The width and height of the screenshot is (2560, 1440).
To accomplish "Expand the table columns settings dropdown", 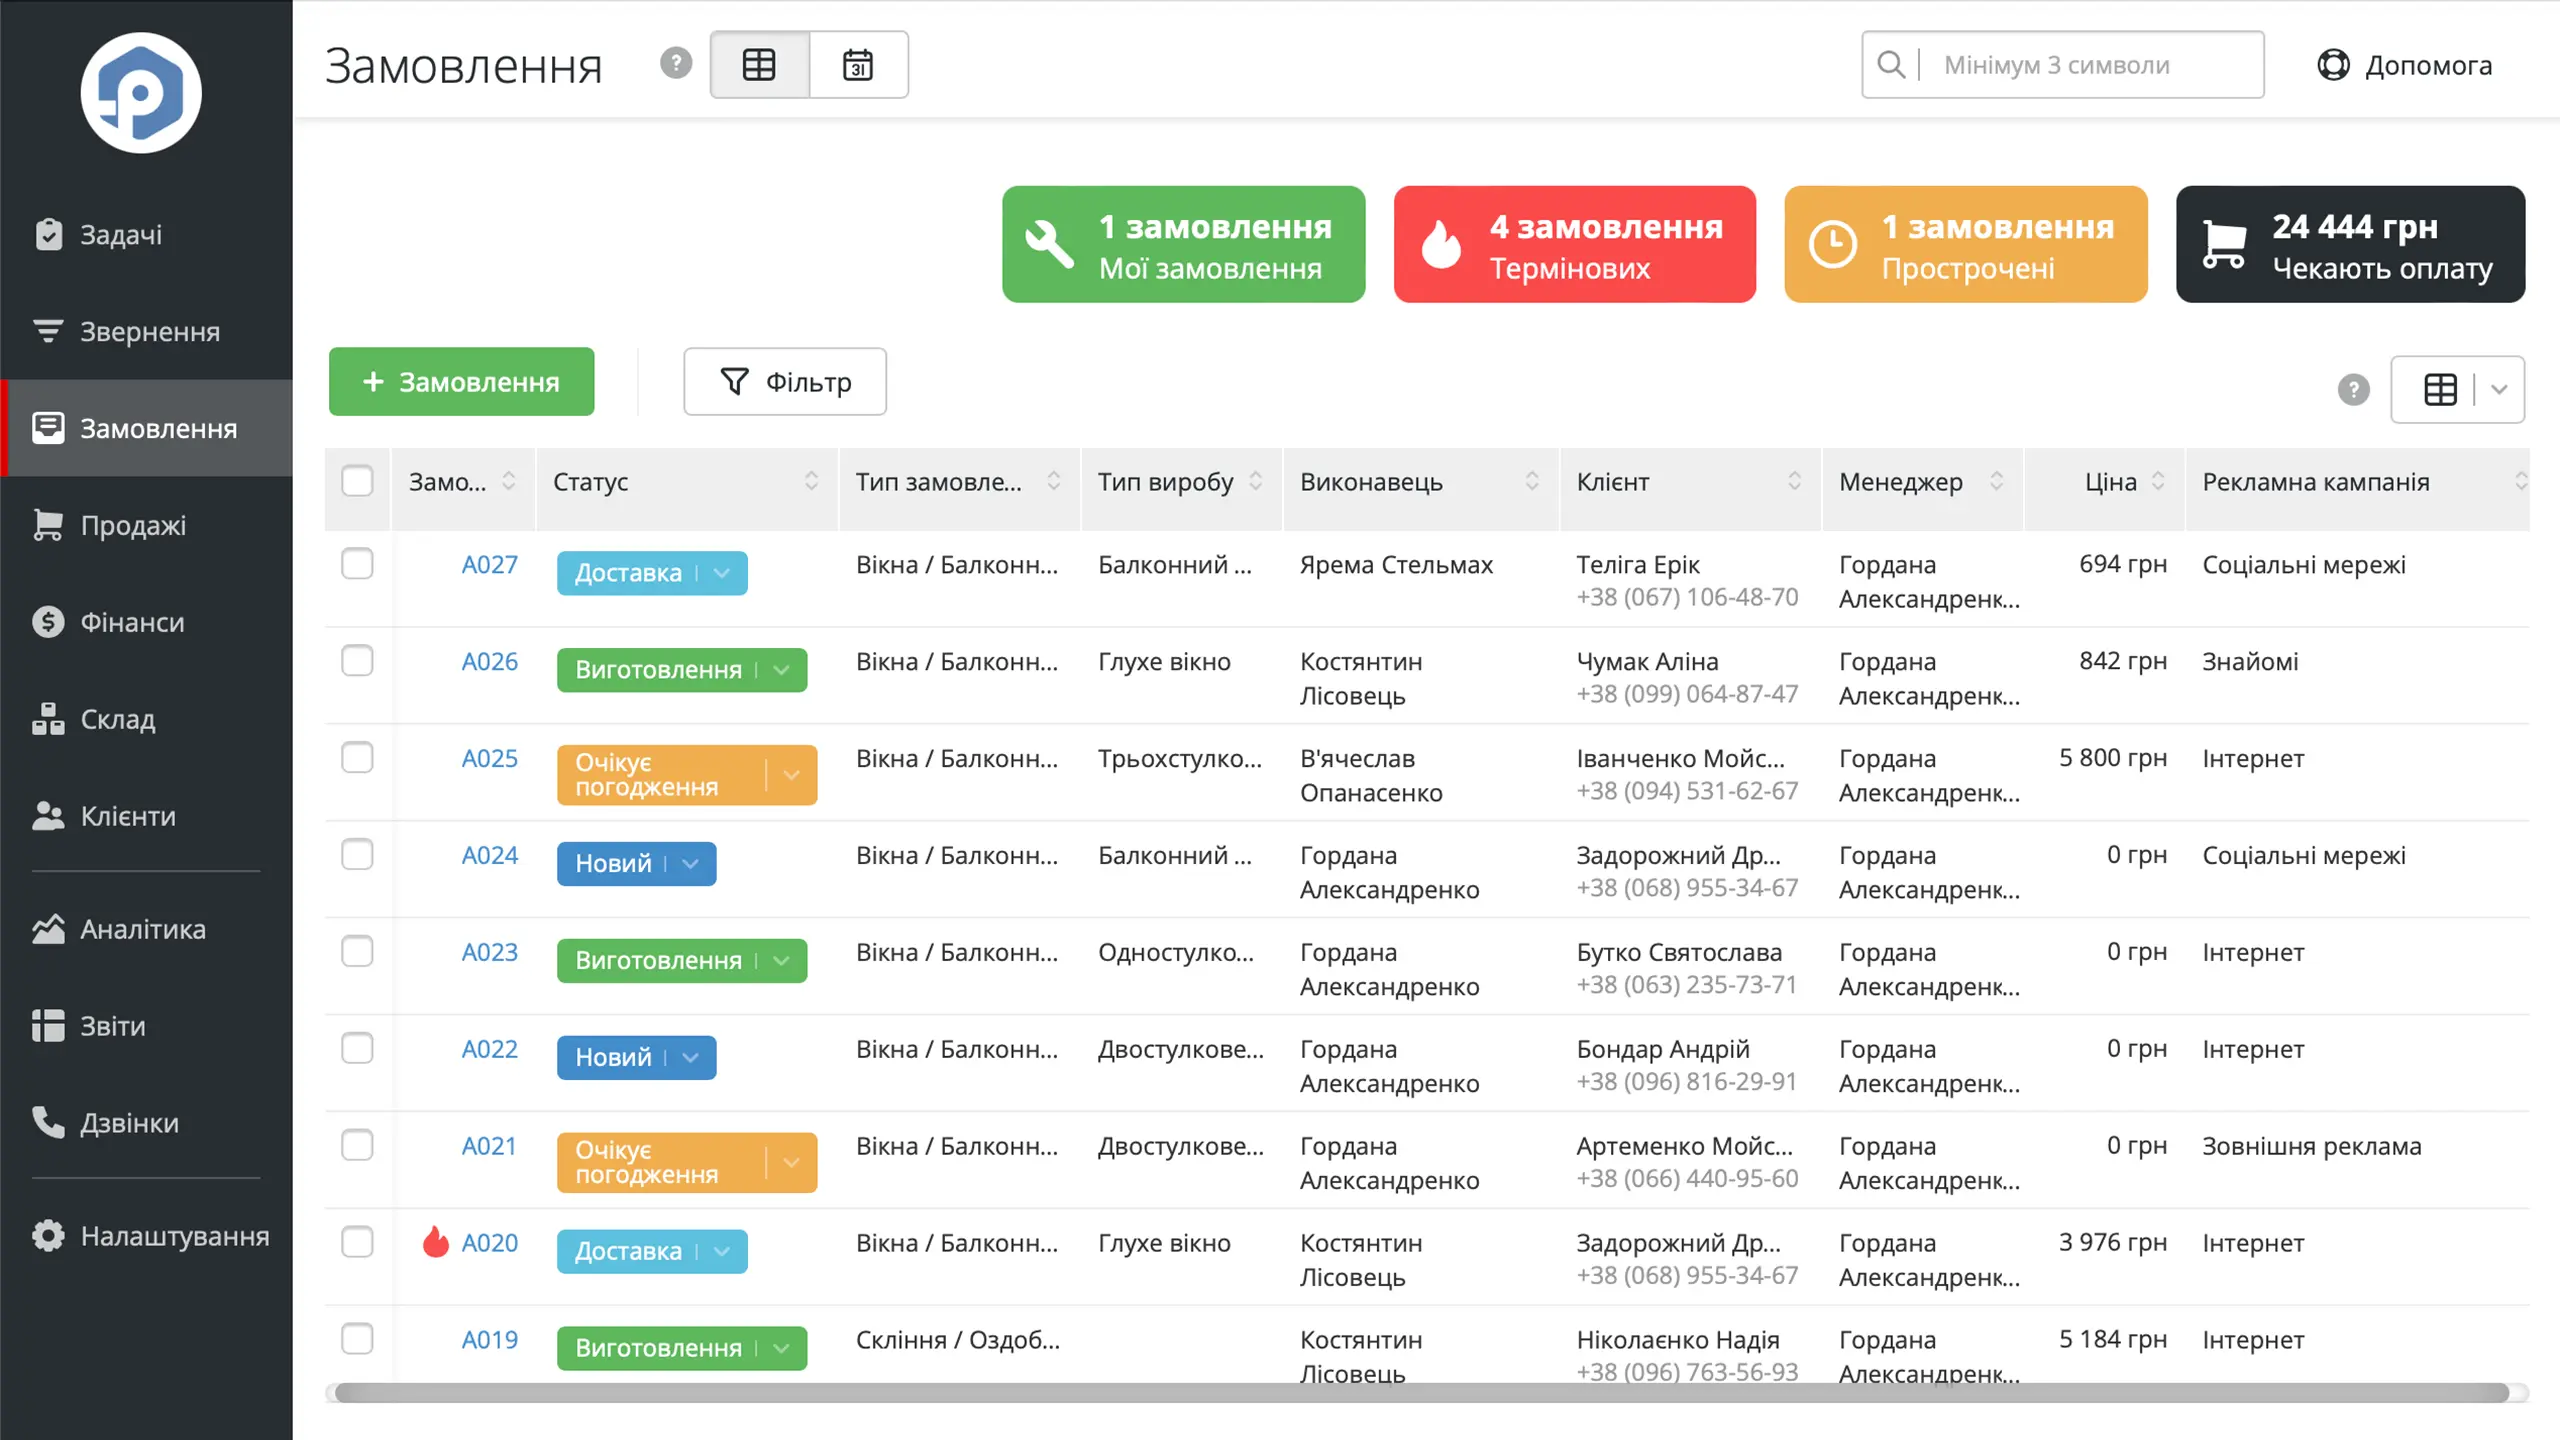I will [2499, 389].
